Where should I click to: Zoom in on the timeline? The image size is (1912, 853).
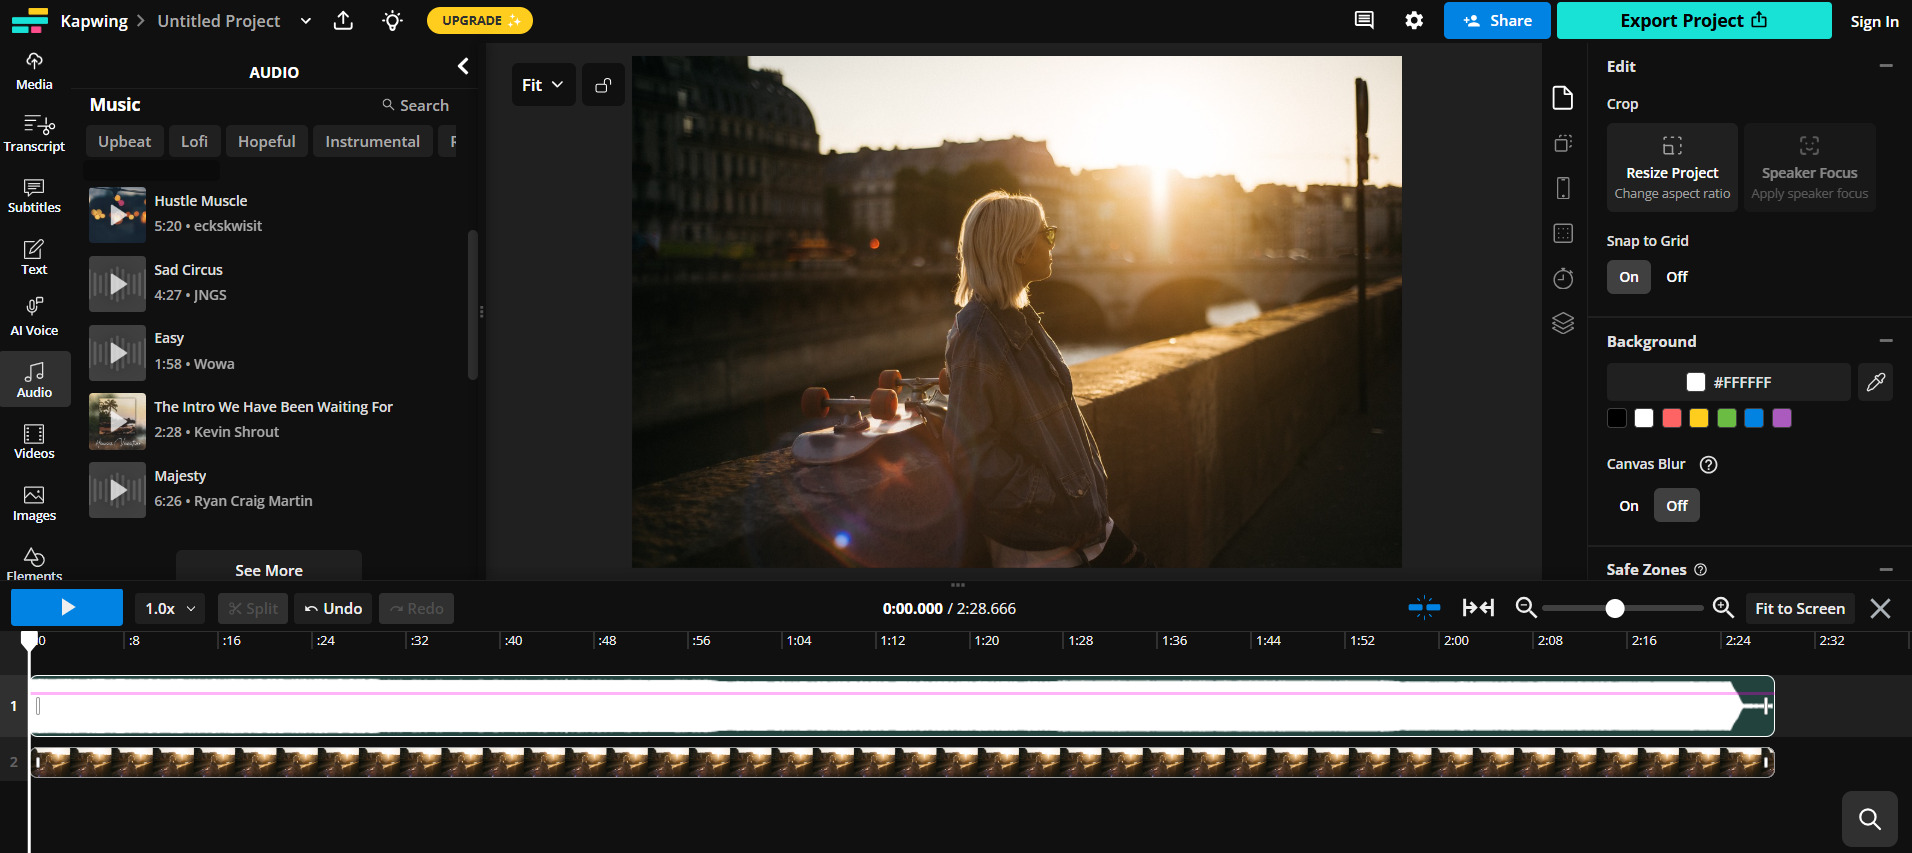(1723, 608)
